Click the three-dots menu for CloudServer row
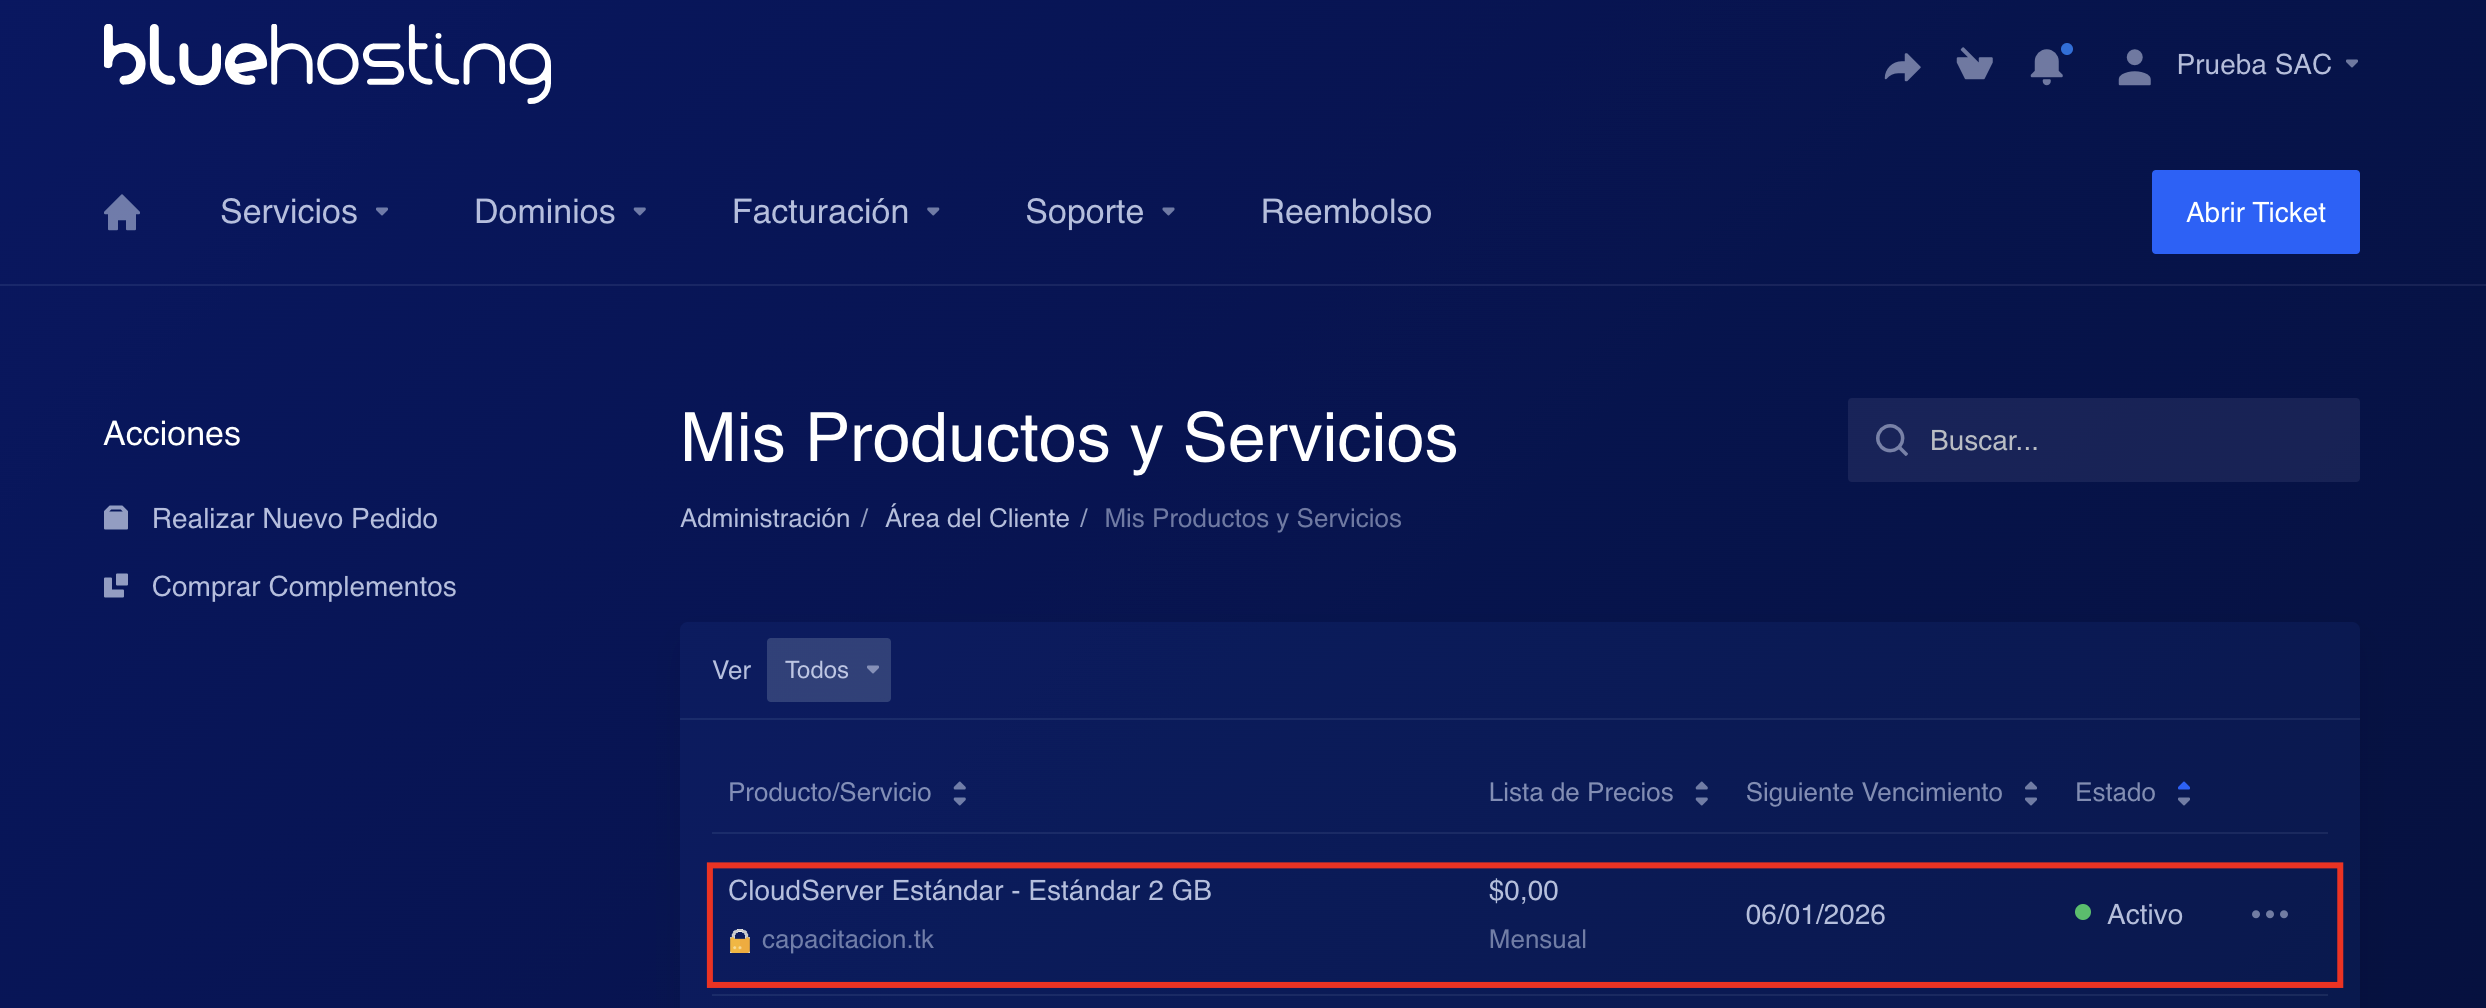 point(2269,914)
